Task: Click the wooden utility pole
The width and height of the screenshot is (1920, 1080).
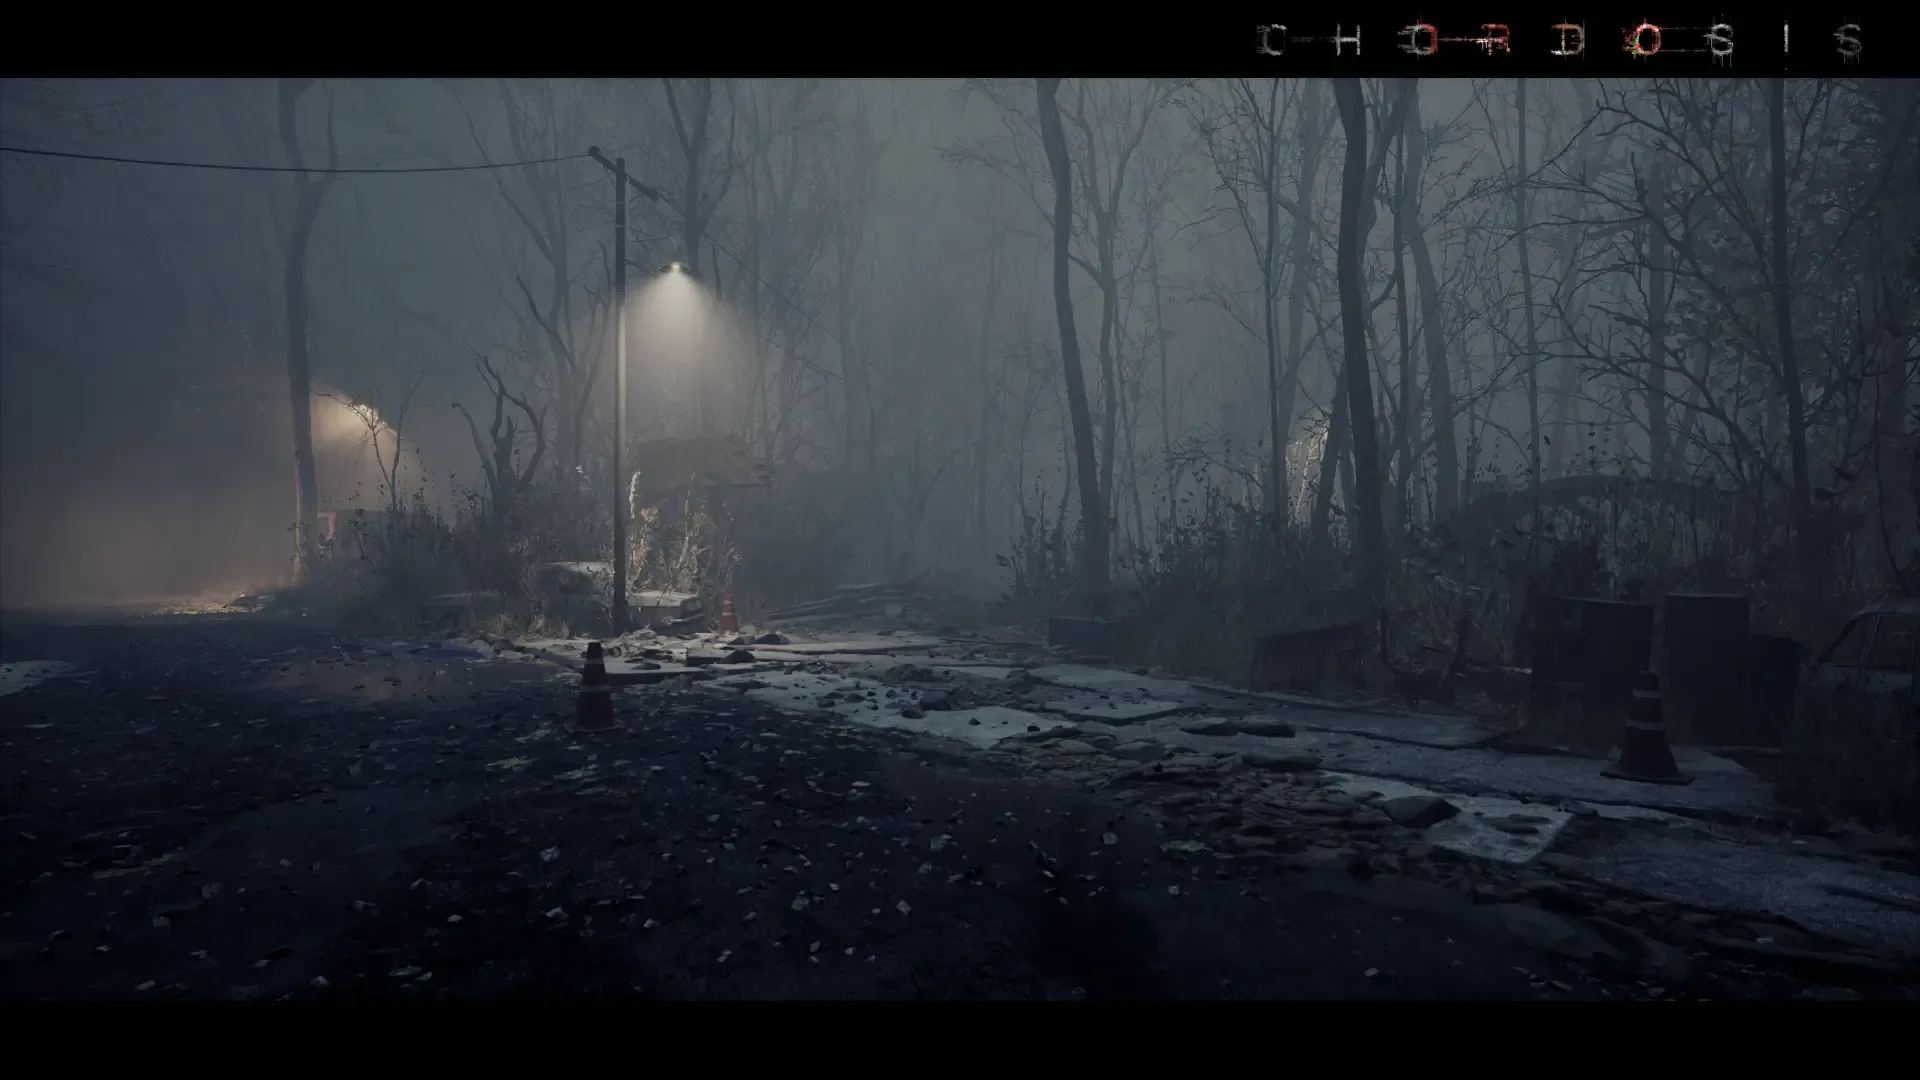Action: click(620, 400)
